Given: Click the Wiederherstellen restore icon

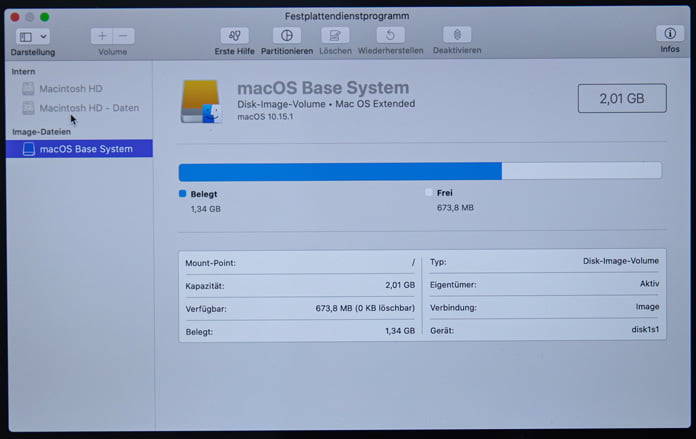Looking at the screenshot, I should (x=390, y=36).
